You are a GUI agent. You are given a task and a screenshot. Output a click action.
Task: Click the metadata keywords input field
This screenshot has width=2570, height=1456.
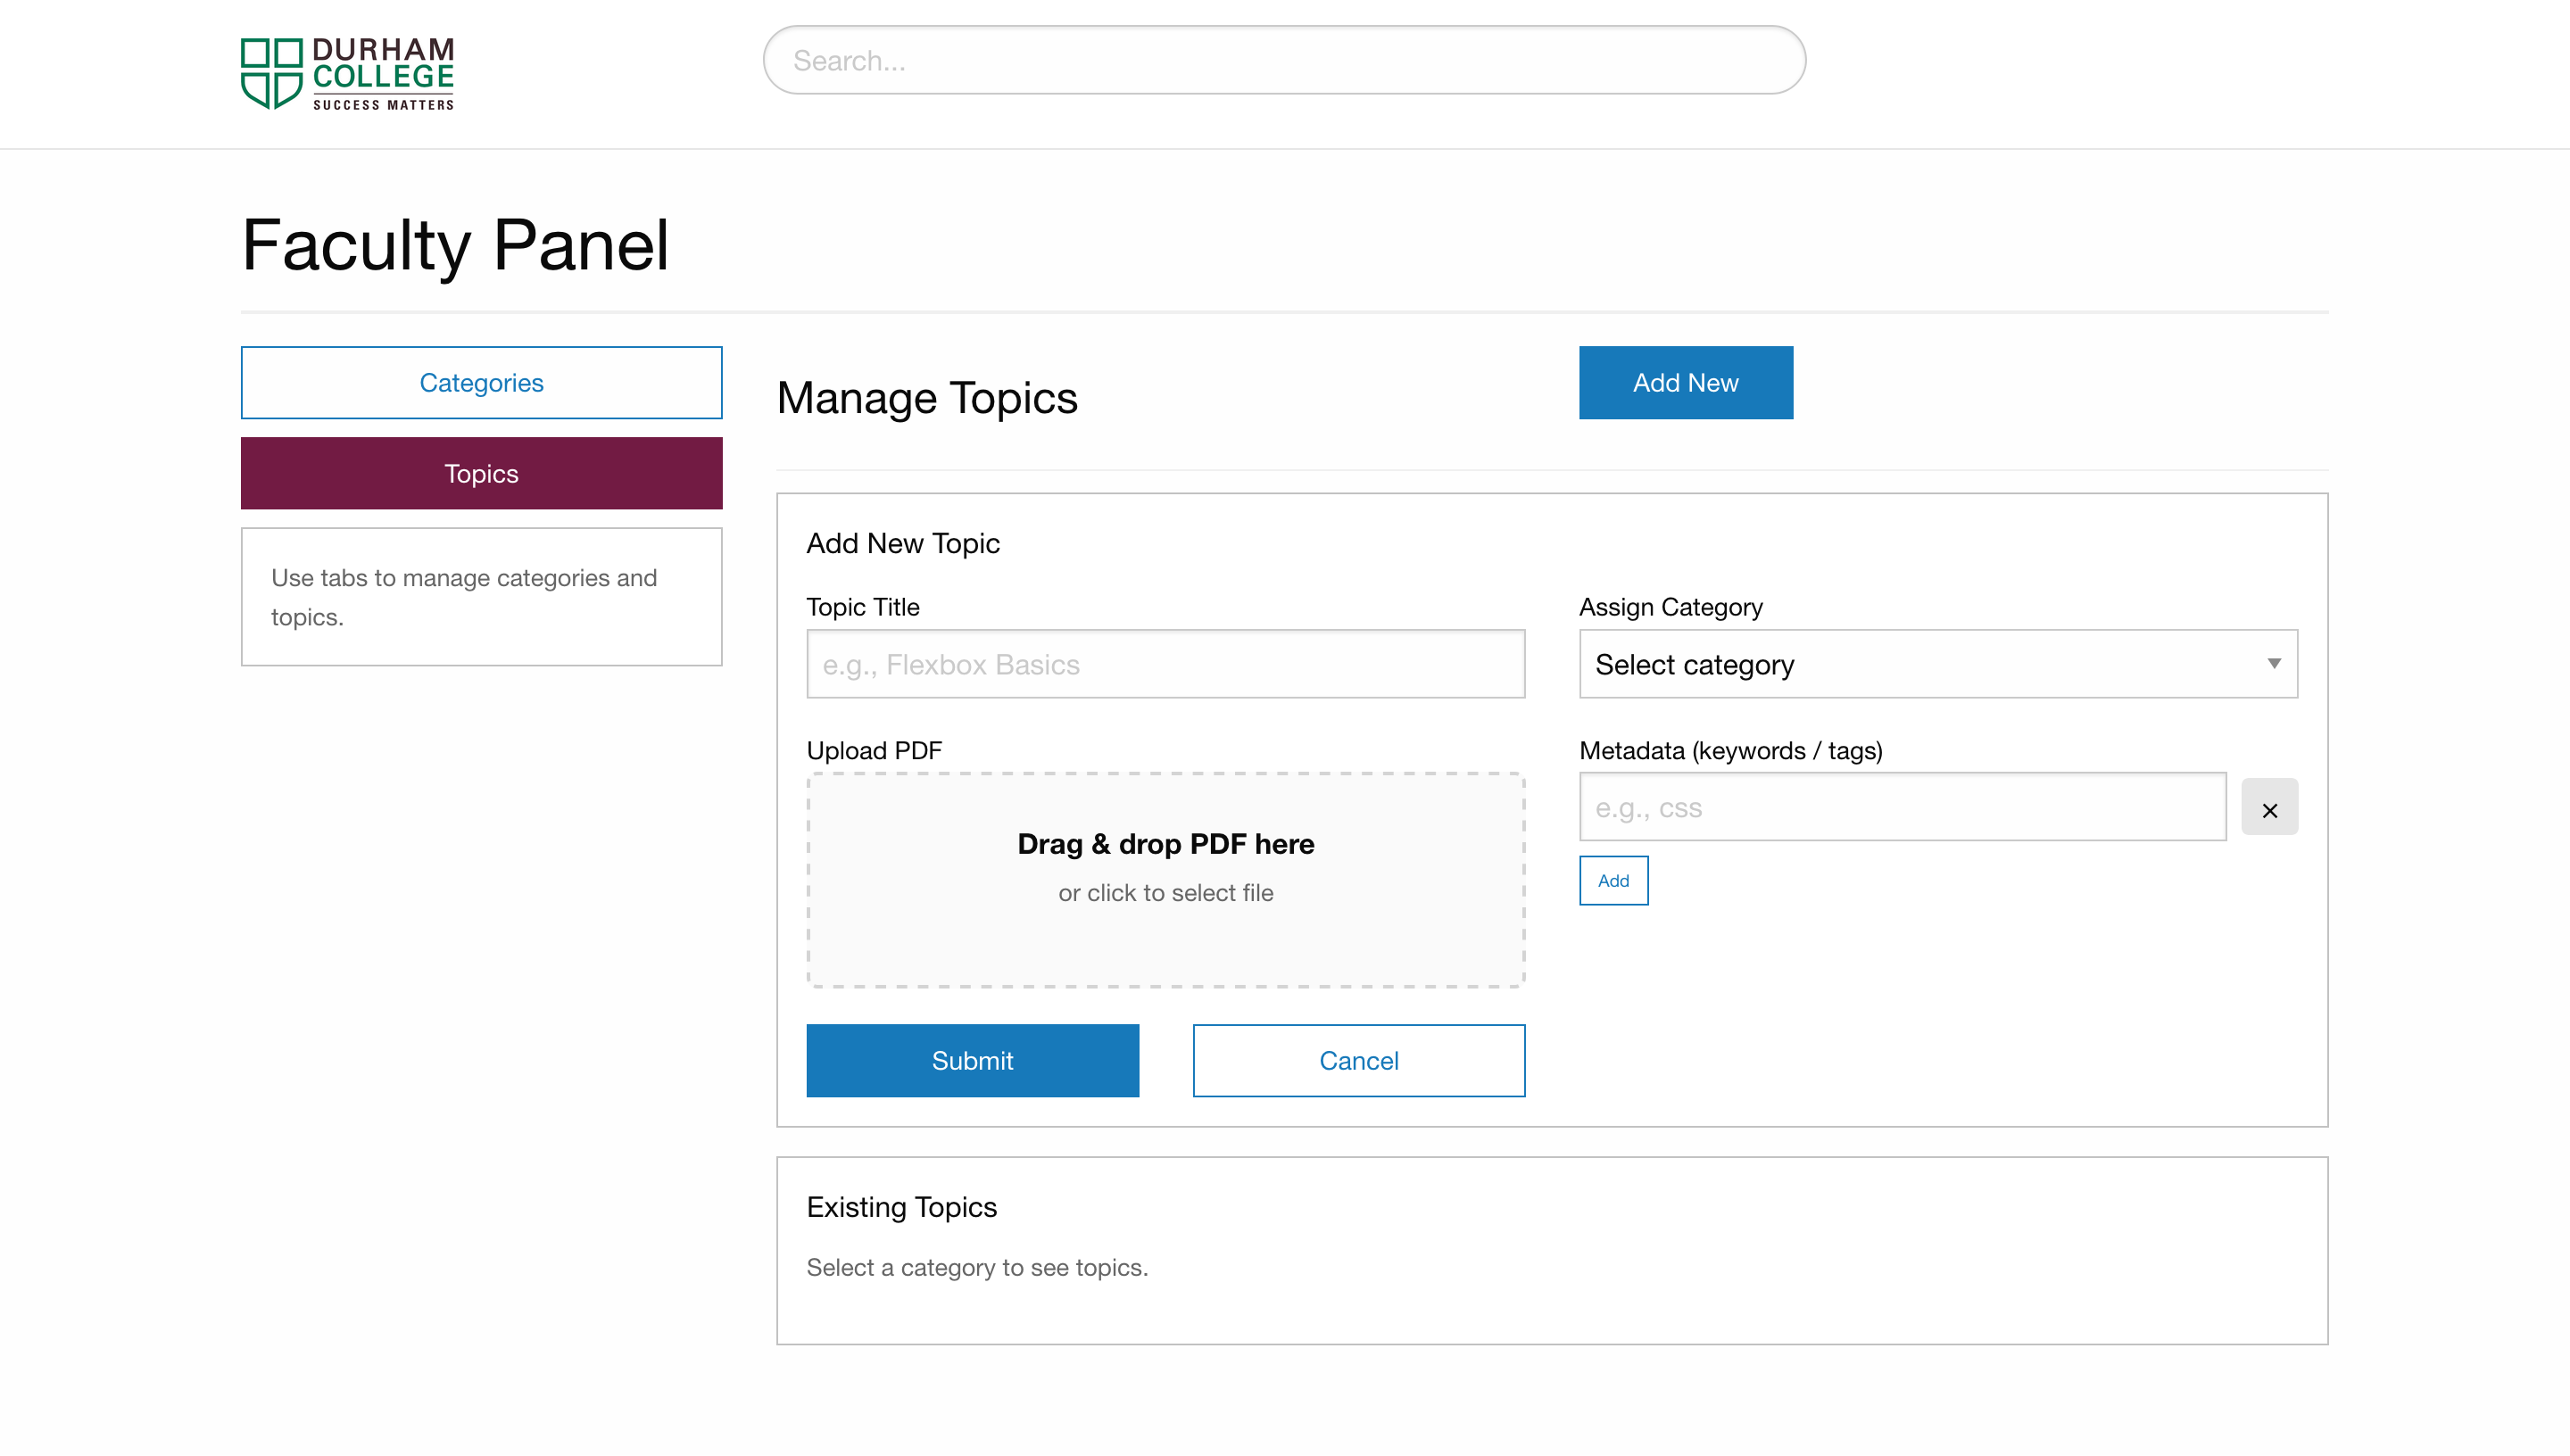click(1902, 807)
